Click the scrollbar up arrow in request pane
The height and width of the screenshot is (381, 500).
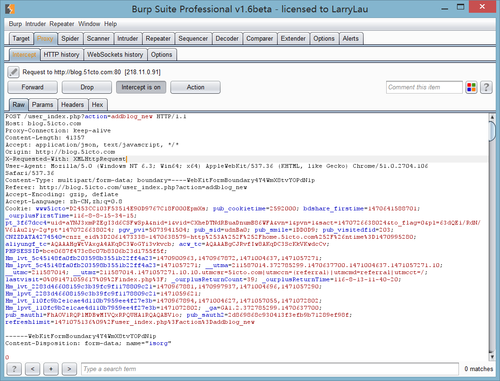coord(492,117)
